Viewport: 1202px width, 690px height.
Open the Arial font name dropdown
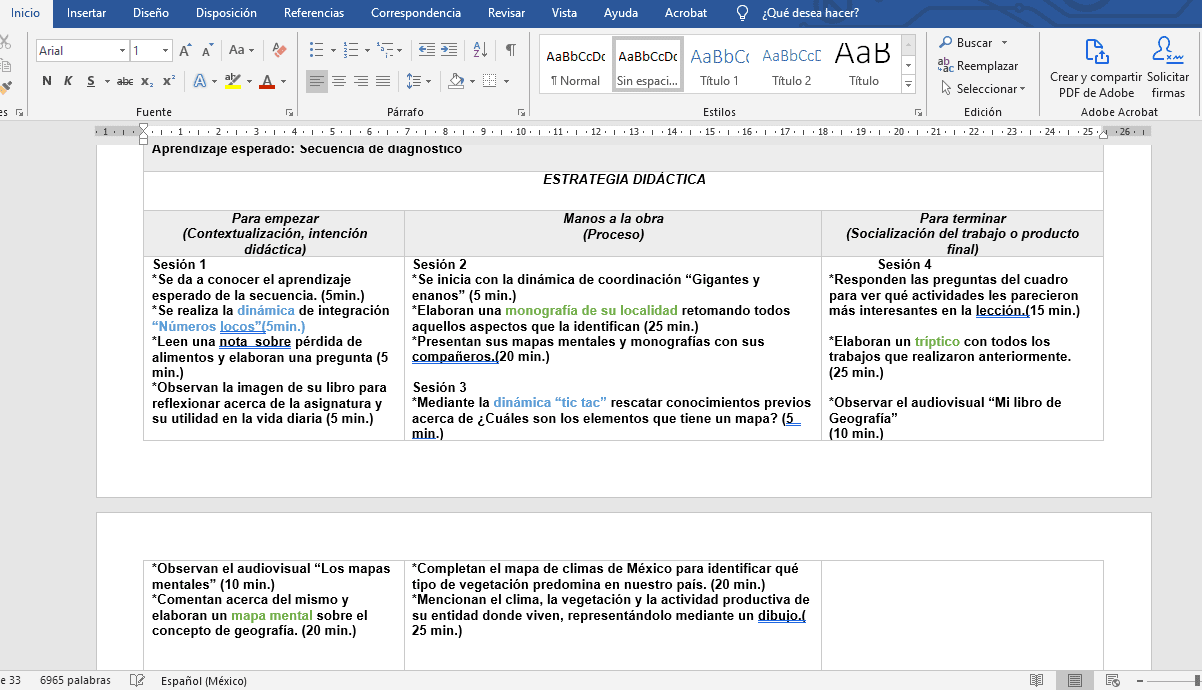[123, 50]
